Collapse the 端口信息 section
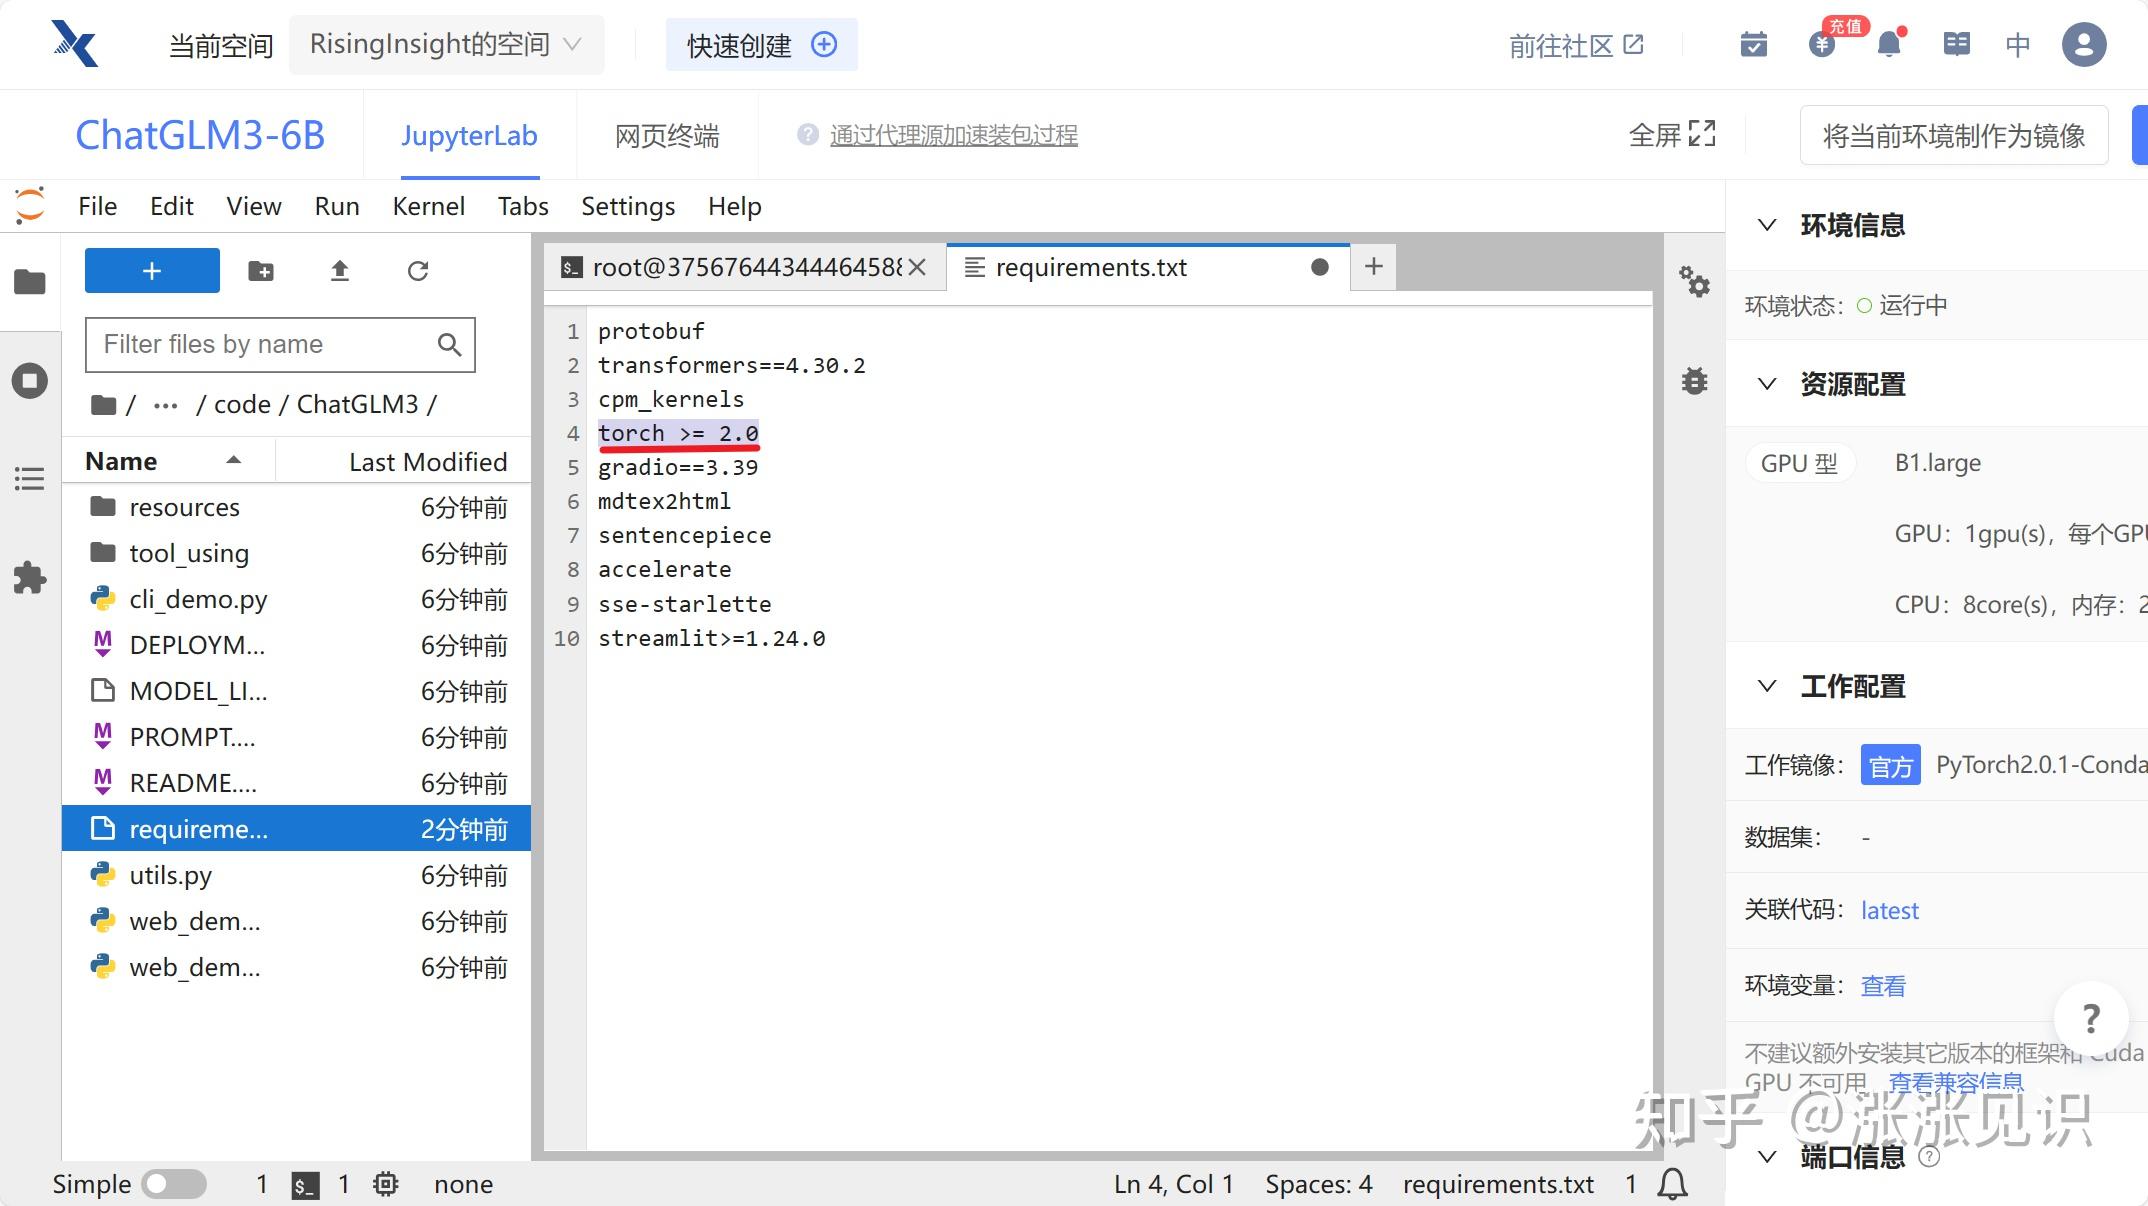Viewport: 2148px width, 1206px height. 1767,1157
